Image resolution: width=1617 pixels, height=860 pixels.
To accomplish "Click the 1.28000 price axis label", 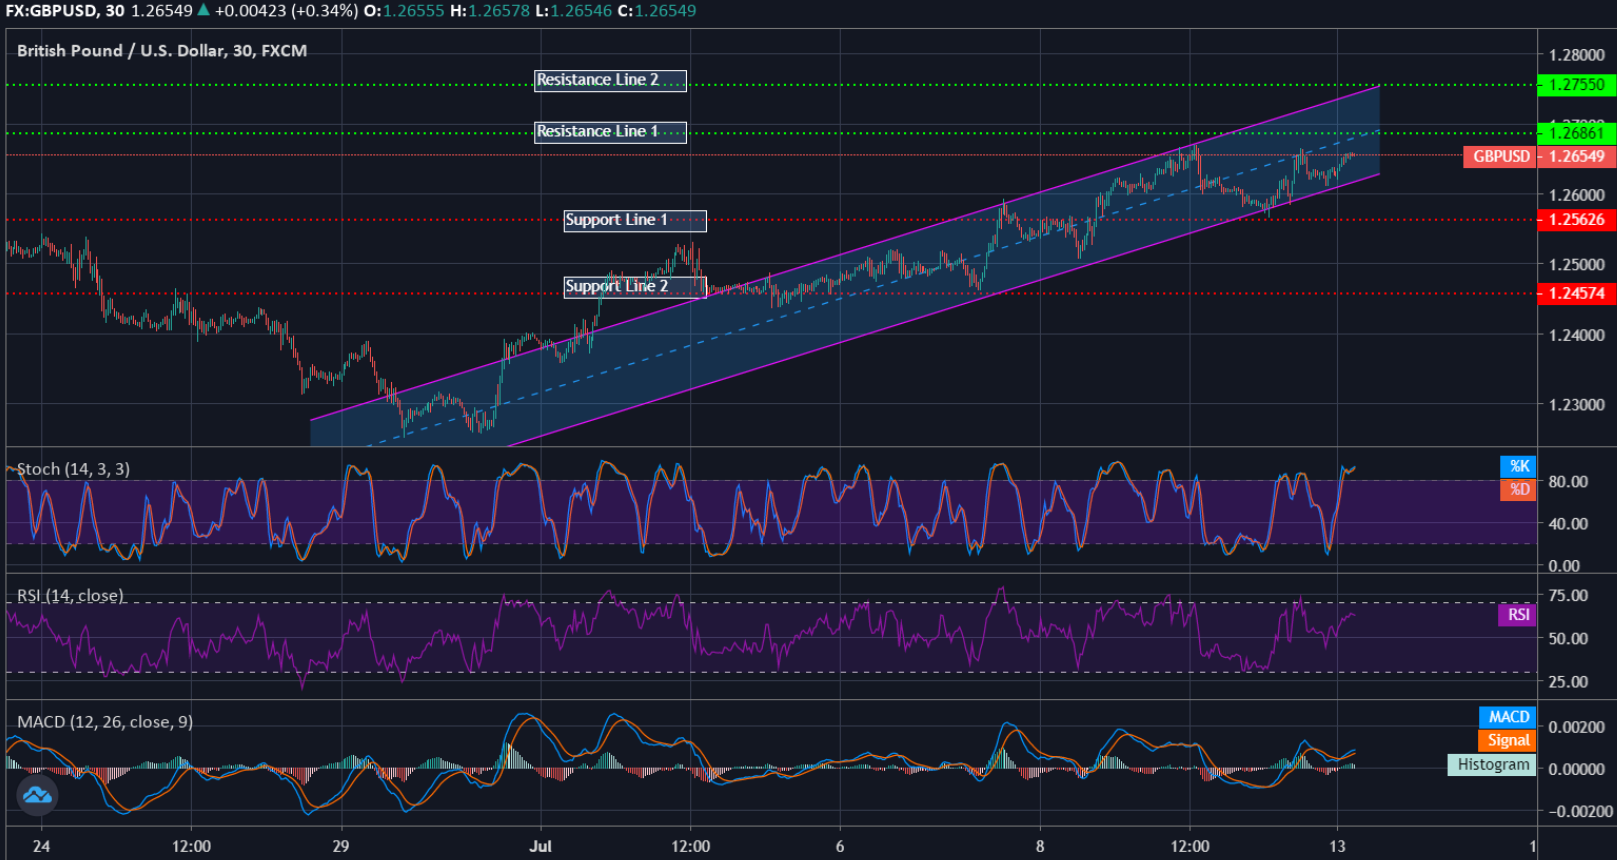I will (1576, 55).
